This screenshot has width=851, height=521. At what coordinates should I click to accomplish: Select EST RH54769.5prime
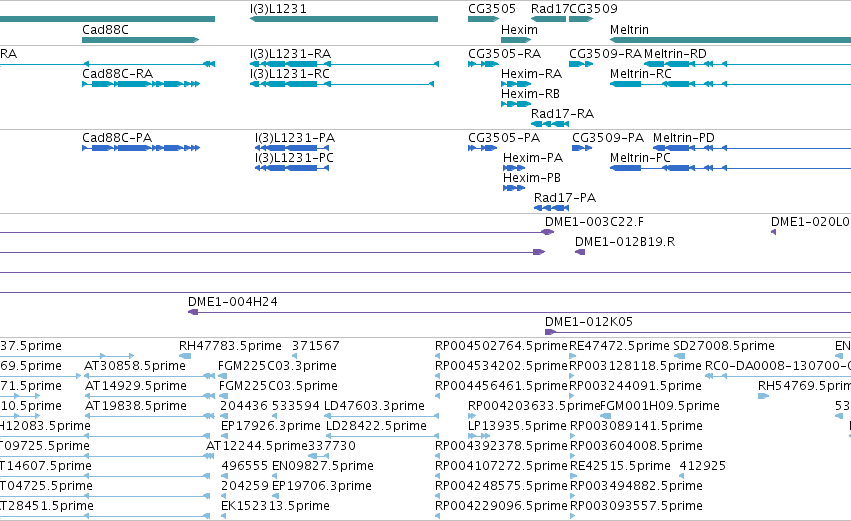[x=764, y=396]
